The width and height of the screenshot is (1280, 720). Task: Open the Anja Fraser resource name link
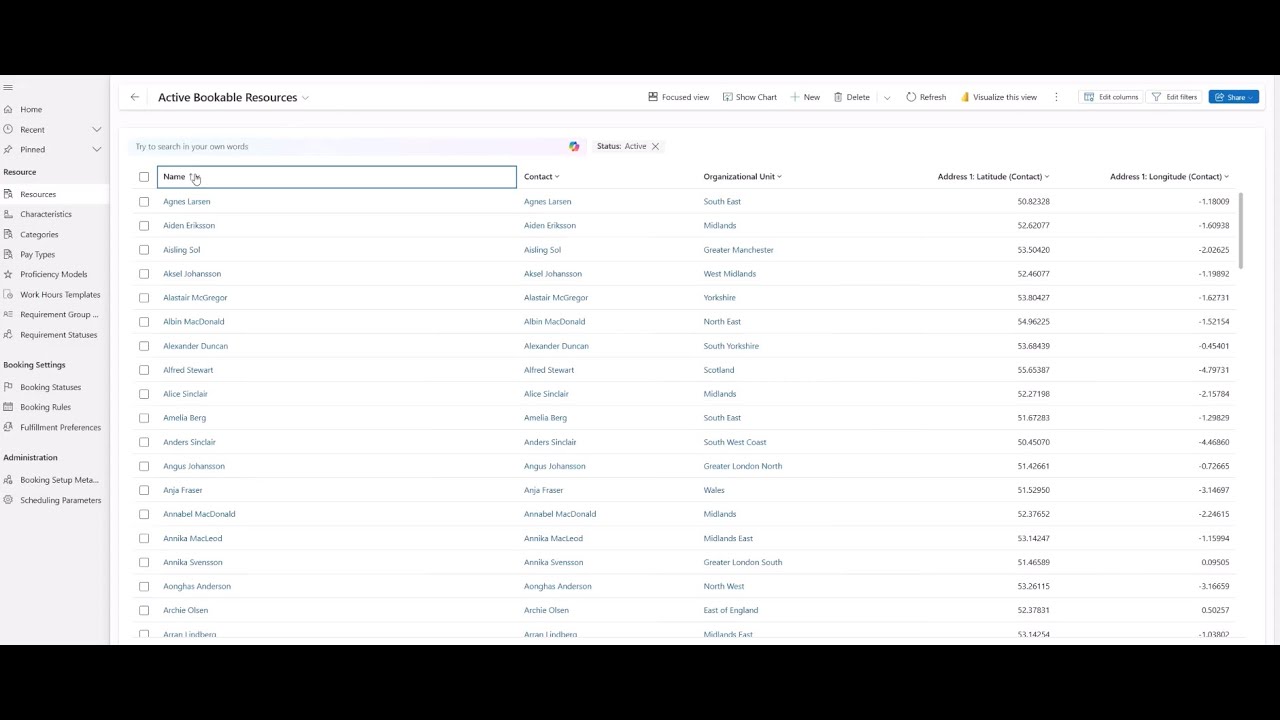pyautogui.click(x=183, y=490)
